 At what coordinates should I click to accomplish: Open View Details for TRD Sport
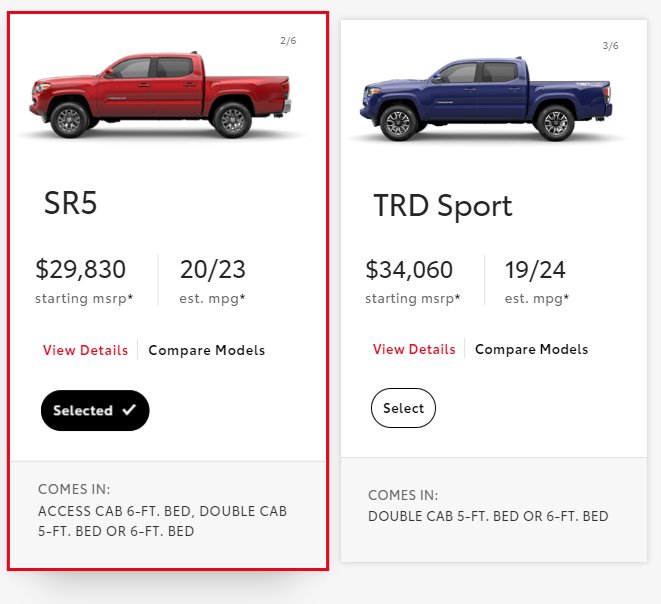coord(414,349)
